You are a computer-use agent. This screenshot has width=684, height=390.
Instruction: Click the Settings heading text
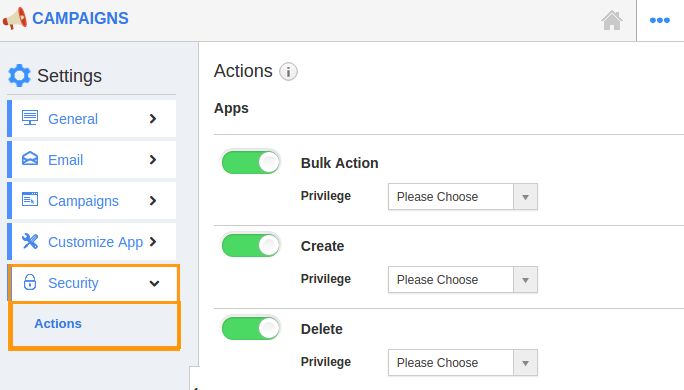(x=69, y=76)
